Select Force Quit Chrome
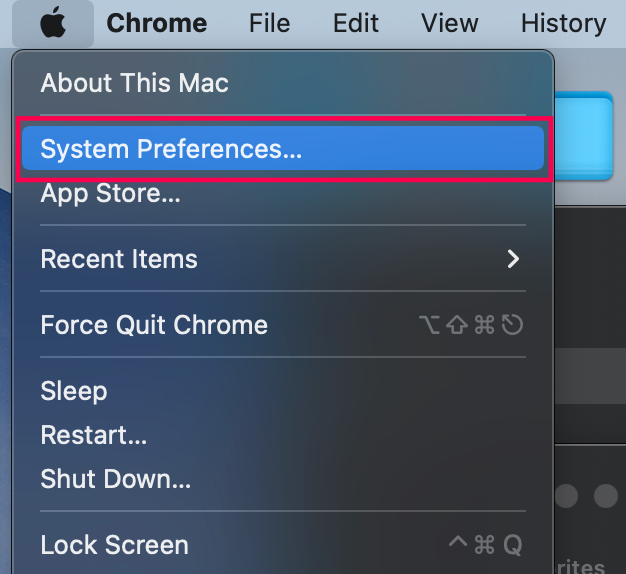 tap(154, 325)
